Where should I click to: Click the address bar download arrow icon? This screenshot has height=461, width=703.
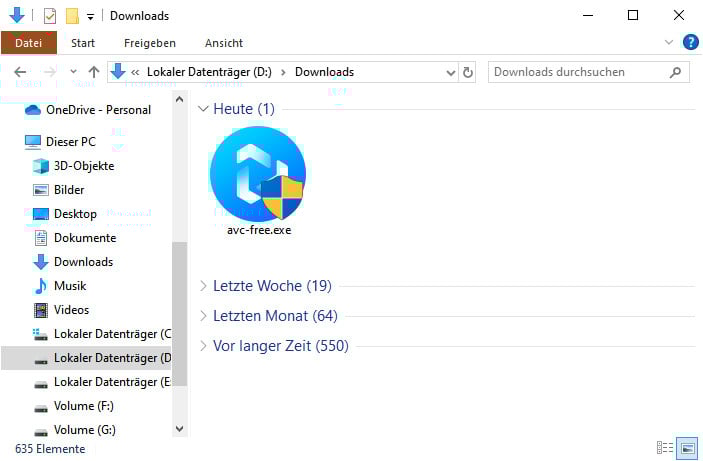[x=118, y=71]
